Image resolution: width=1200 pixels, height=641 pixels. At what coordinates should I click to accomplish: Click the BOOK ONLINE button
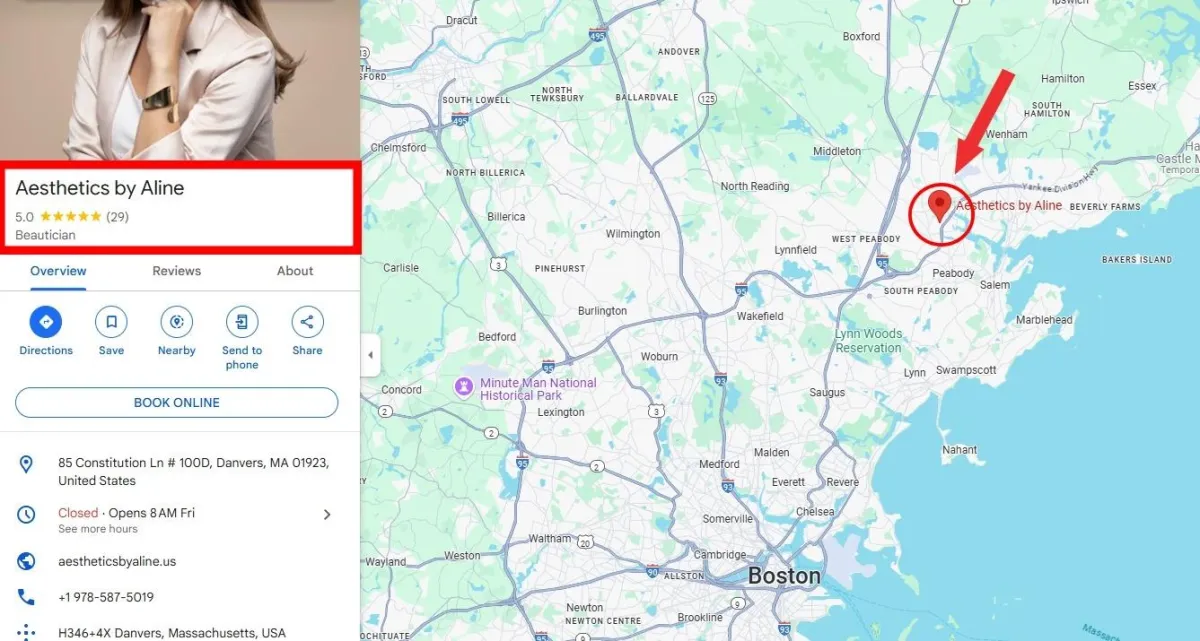[x=177, y=402]
